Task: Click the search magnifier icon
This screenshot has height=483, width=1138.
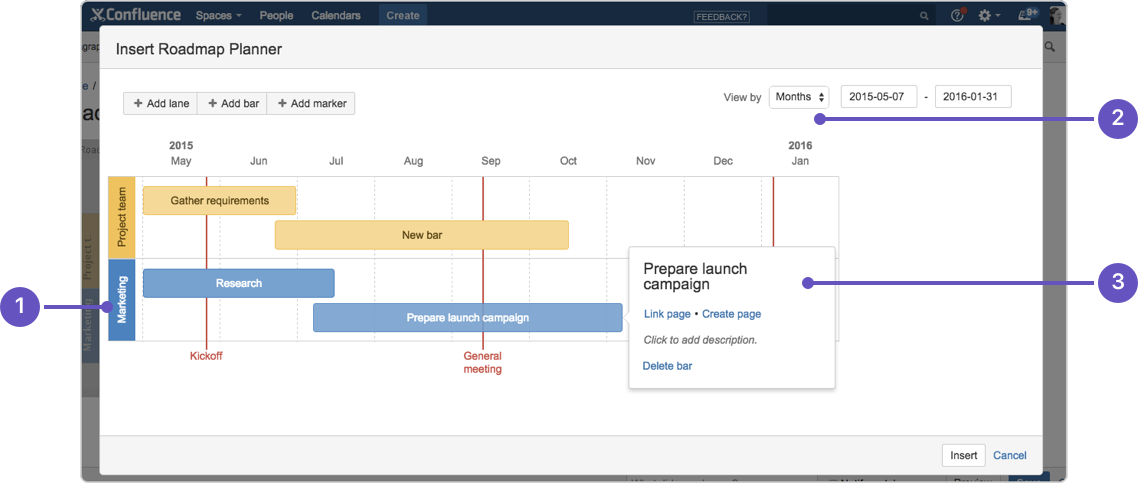Action: pyautogui.click(x=924, y=16)
